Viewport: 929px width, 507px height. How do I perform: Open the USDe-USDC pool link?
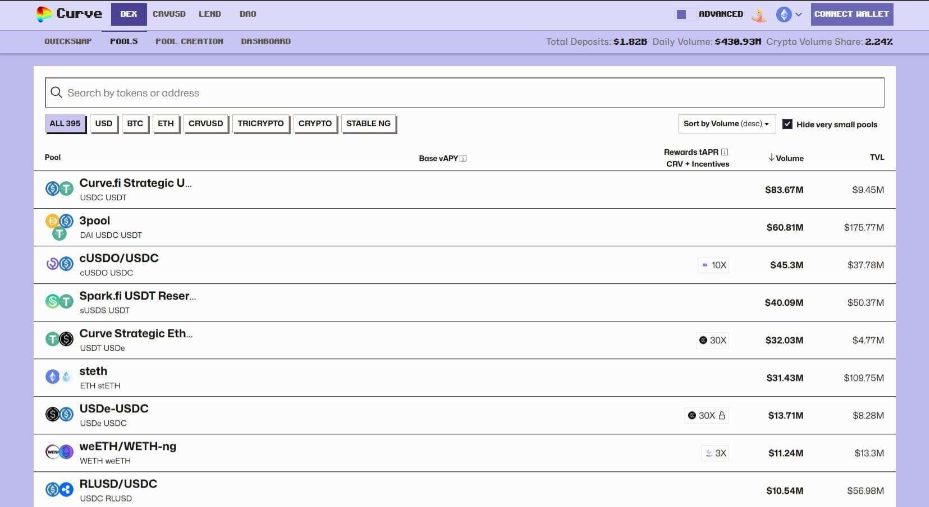click(x=114, y=408)
